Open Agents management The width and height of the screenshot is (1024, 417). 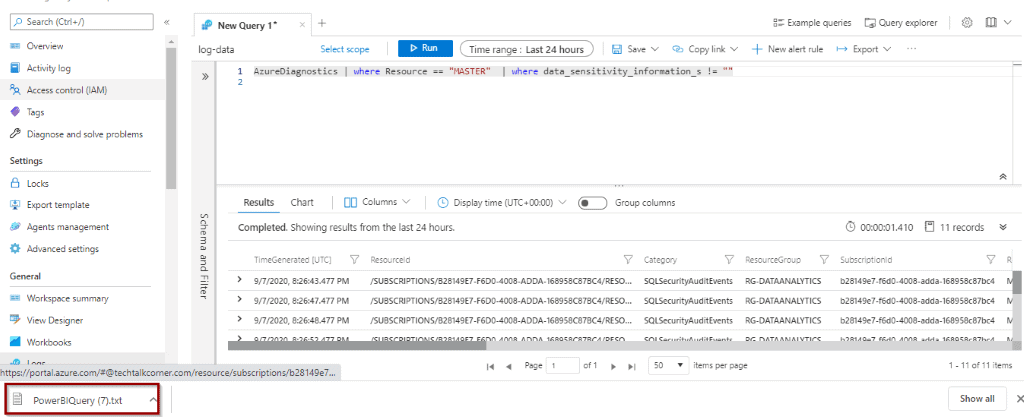(x=67, y=227)
